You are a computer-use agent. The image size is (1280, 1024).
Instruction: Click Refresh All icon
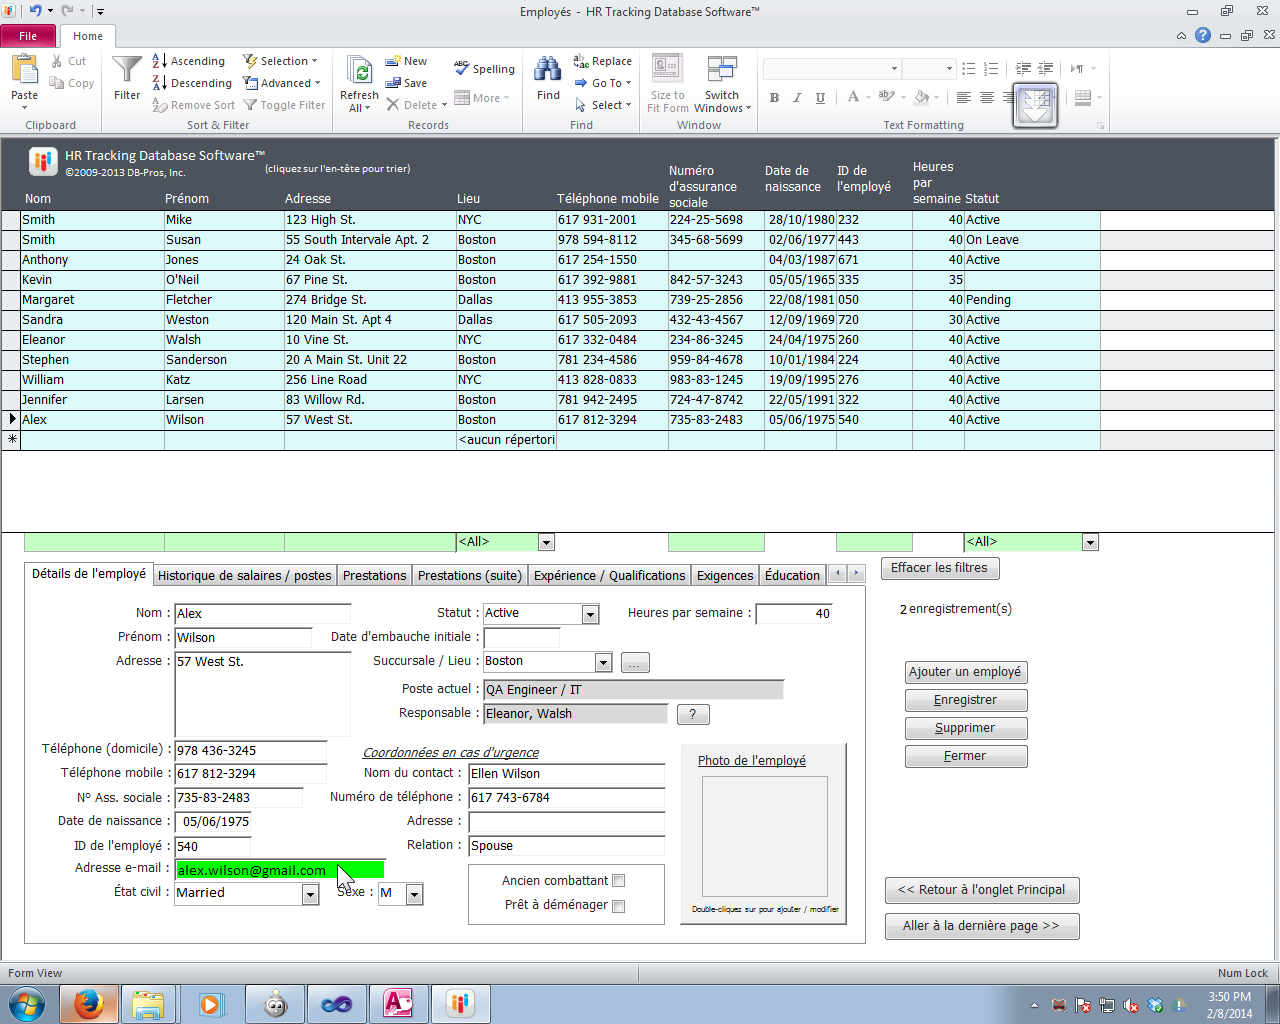point(359,70)
